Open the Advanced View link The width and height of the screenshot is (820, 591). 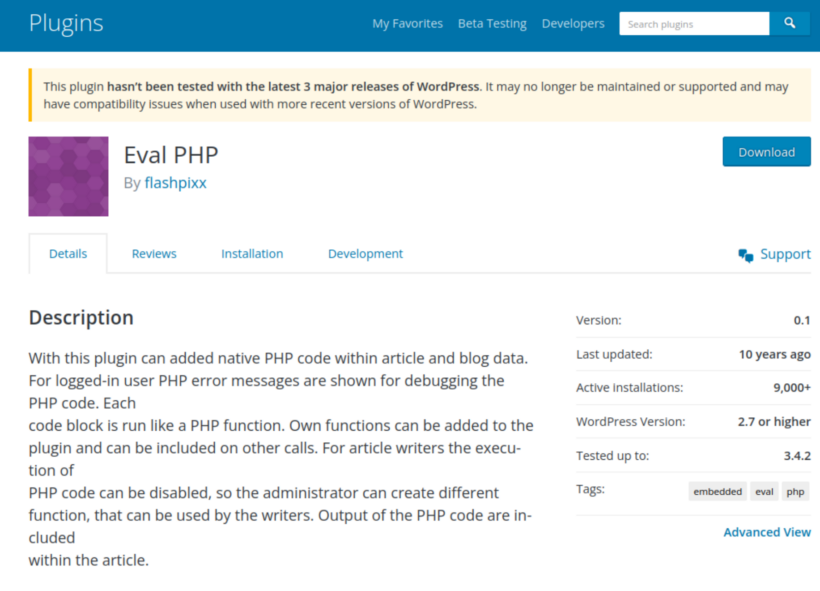[x=767, y=532]
